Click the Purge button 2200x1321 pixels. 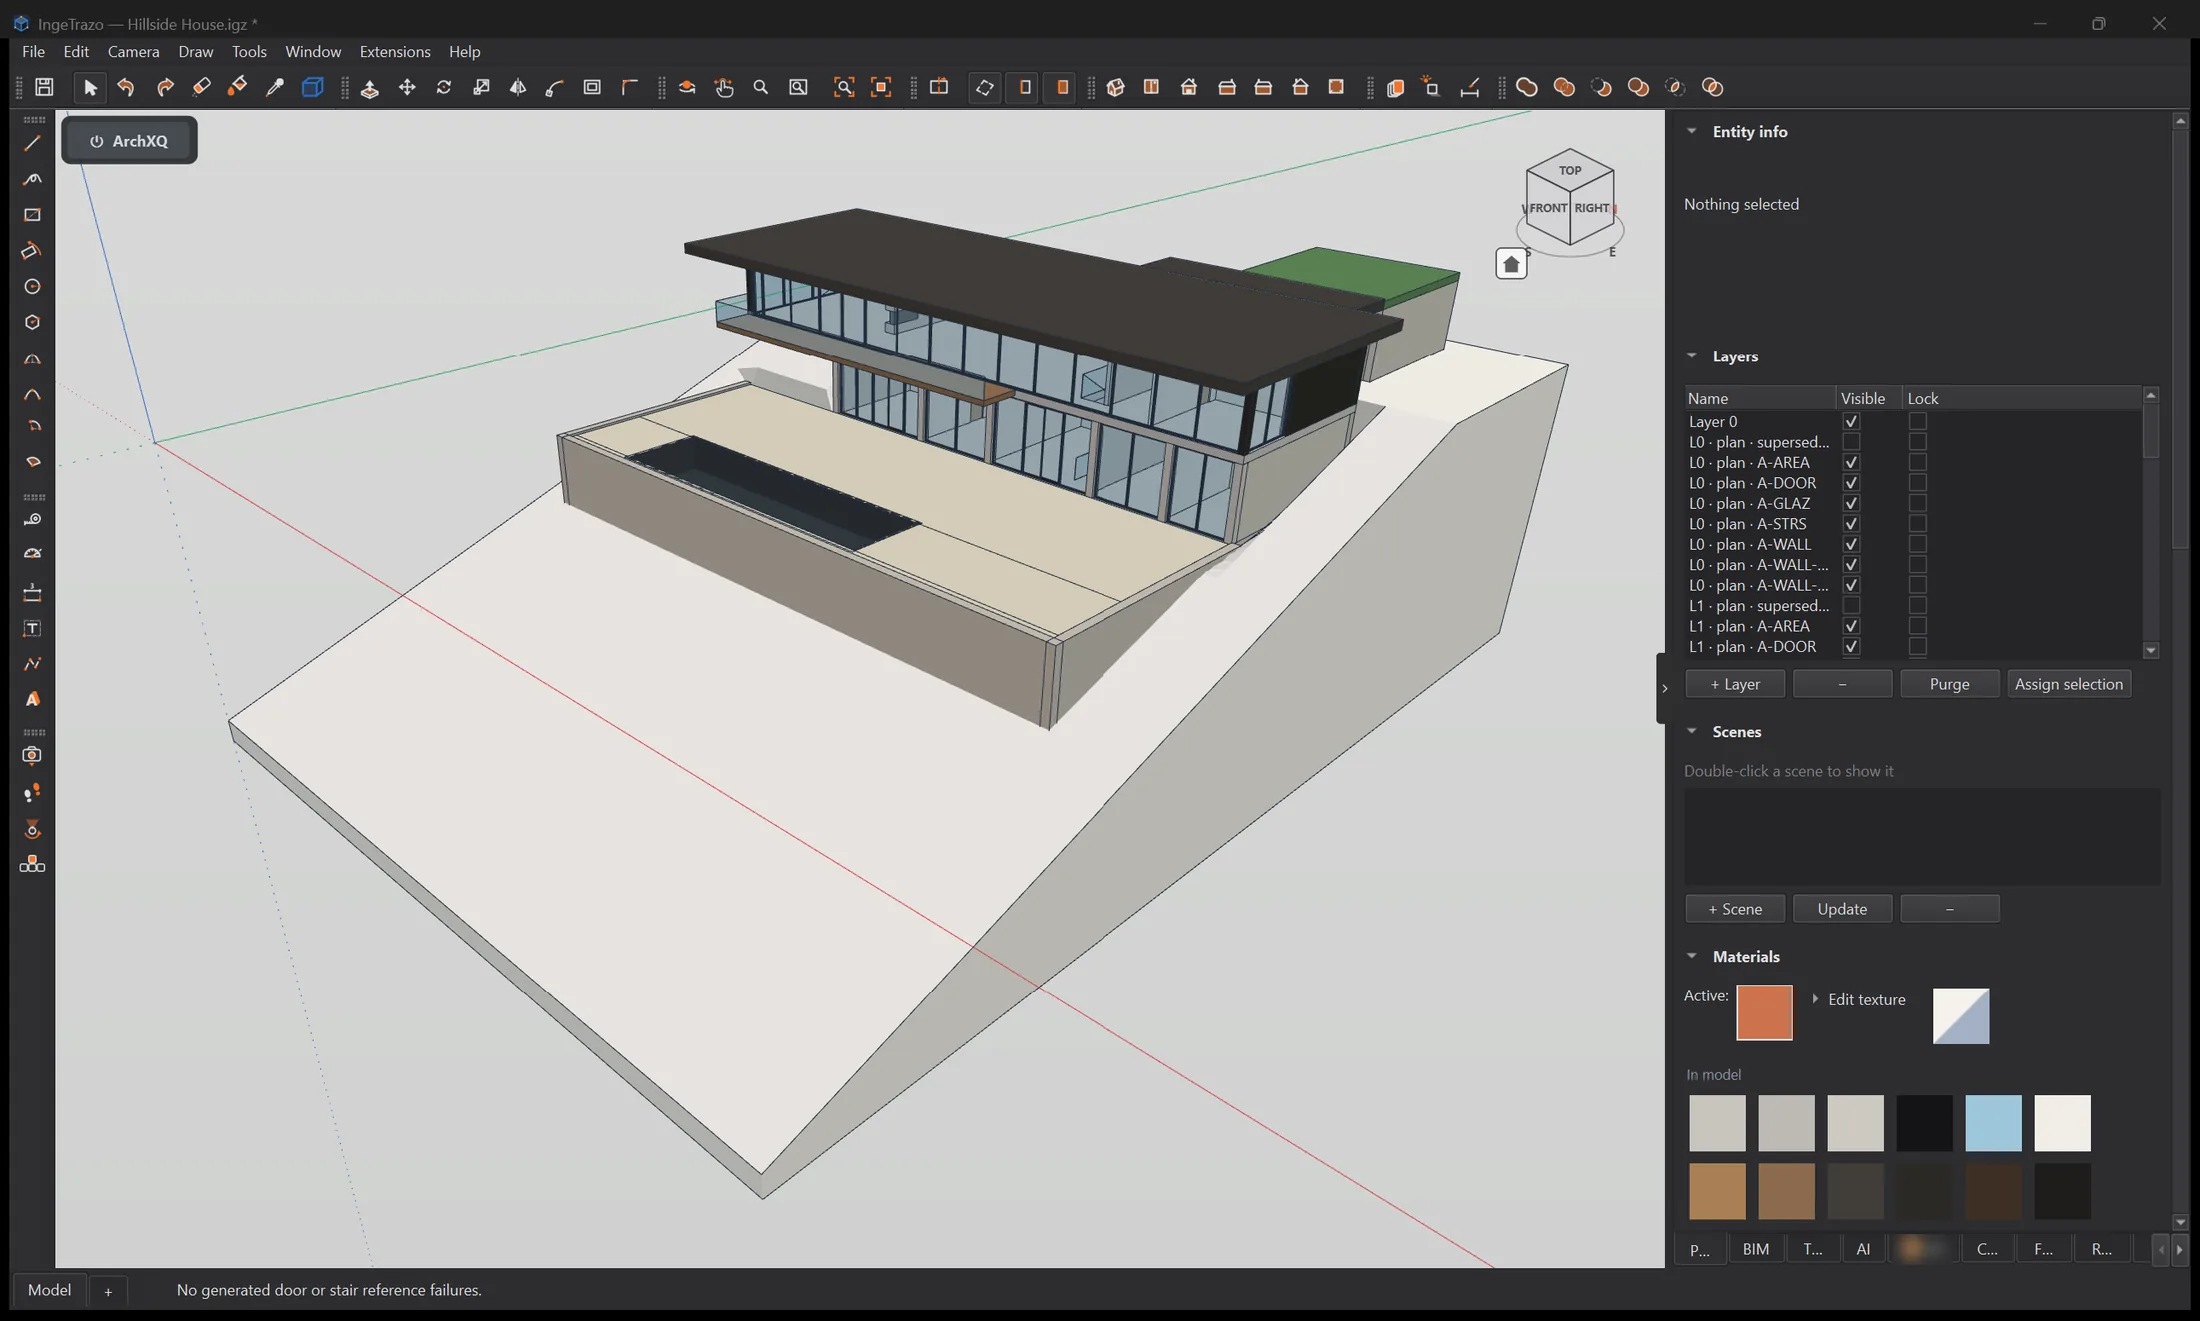pyautogui.click(x=1949, y=684)
